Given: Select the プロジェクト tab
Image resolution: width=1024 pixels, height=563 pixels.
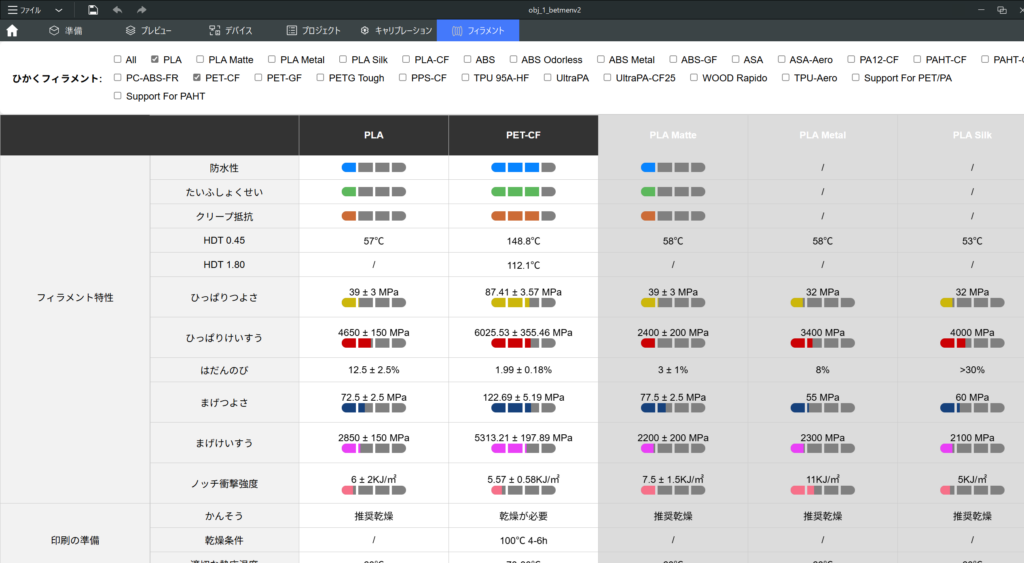Looking at the screenshot, I should pos(313,31).
